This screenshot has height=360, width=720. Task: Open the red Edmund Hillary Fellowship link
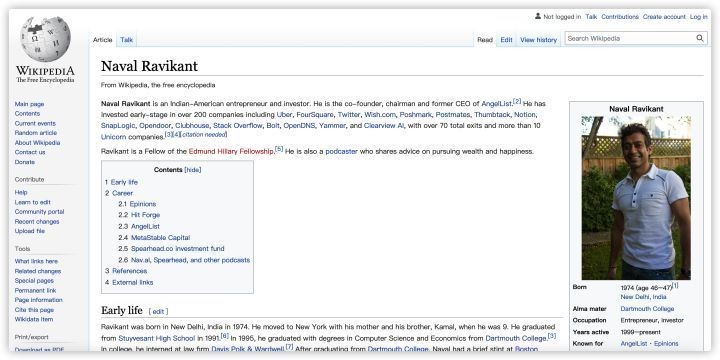tap(231, 152)
